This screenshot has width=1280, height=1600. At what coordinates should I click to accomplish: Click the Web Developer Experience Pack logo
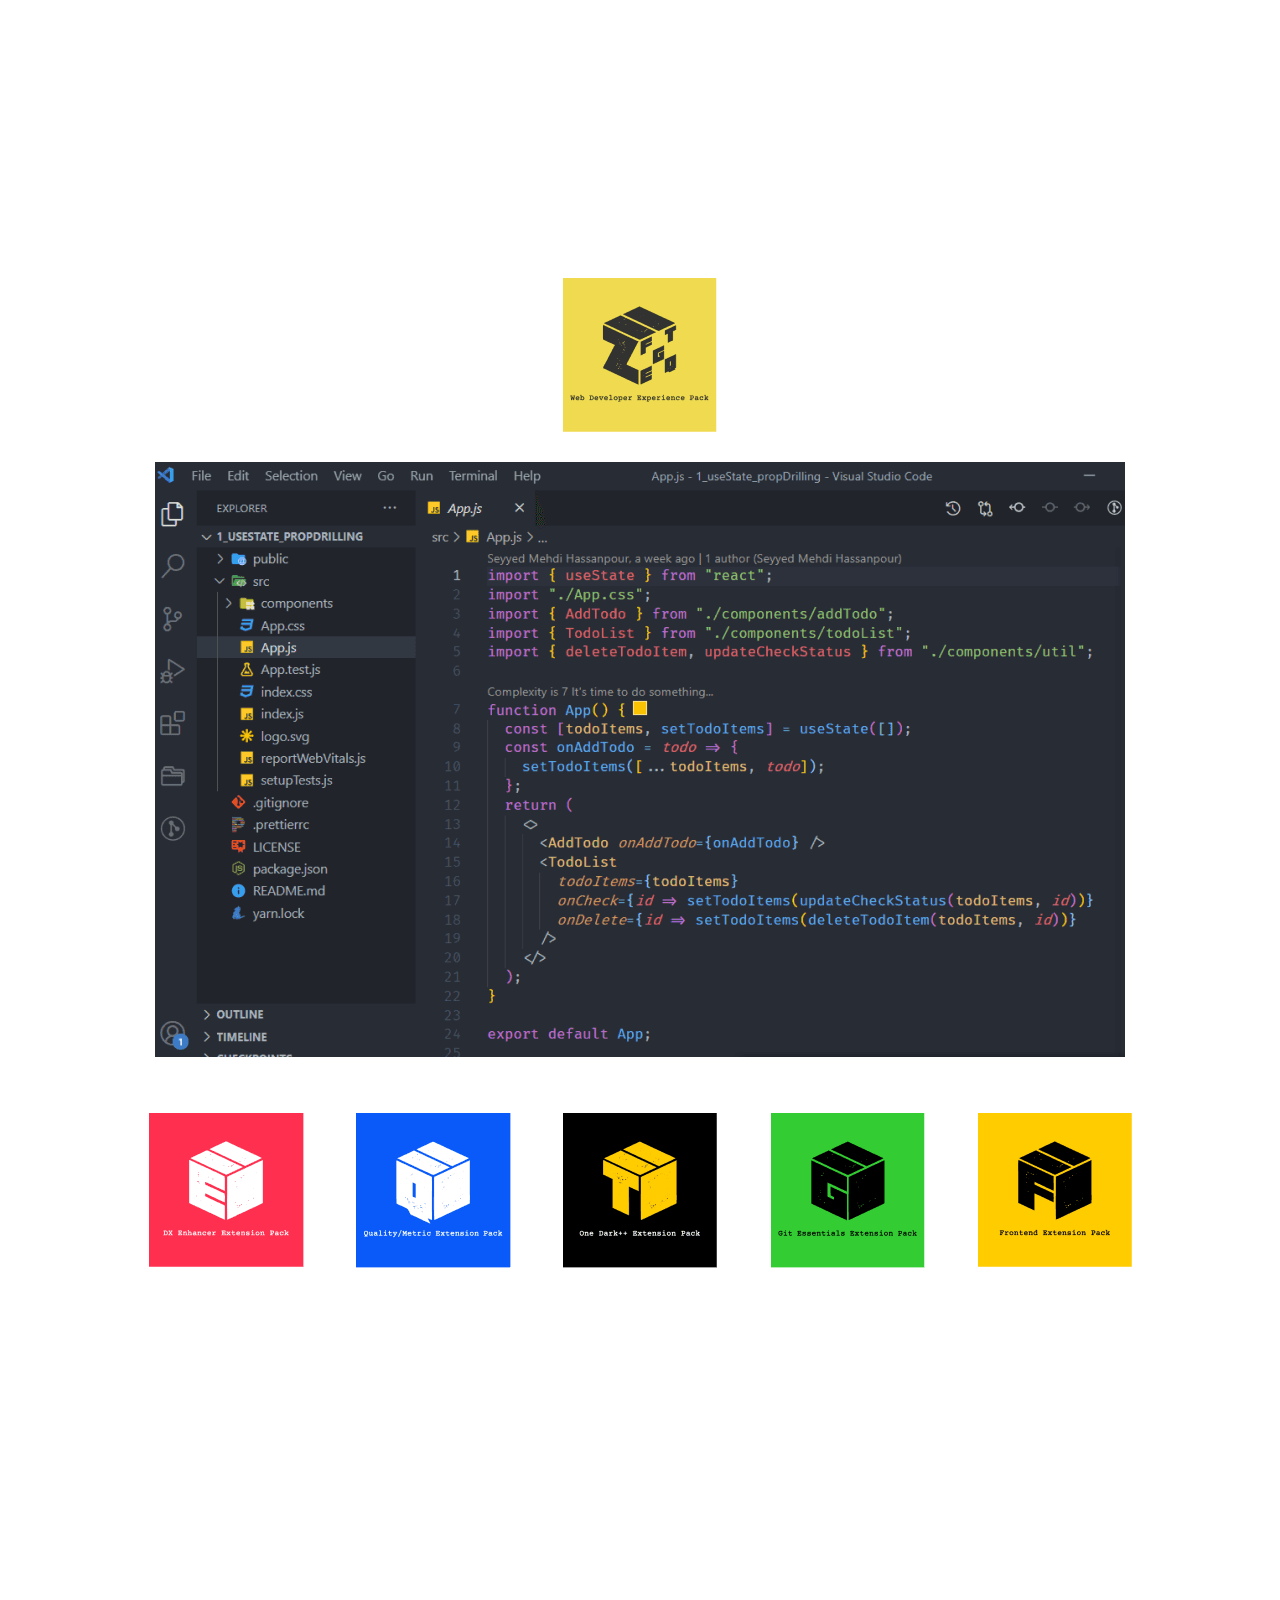640,355
